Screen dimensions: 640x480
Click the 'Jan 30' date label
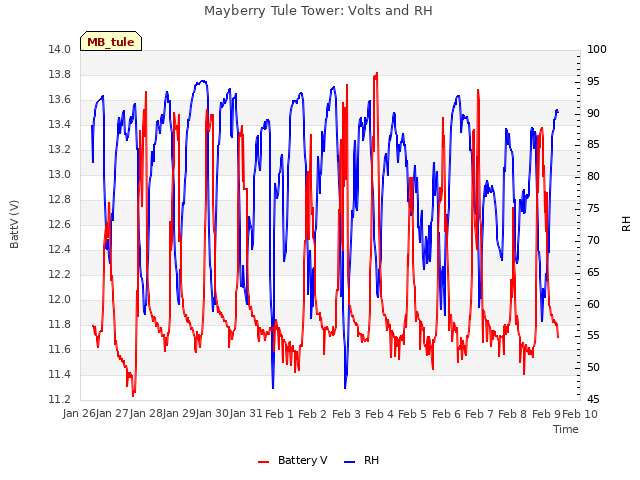pos(213,414)
